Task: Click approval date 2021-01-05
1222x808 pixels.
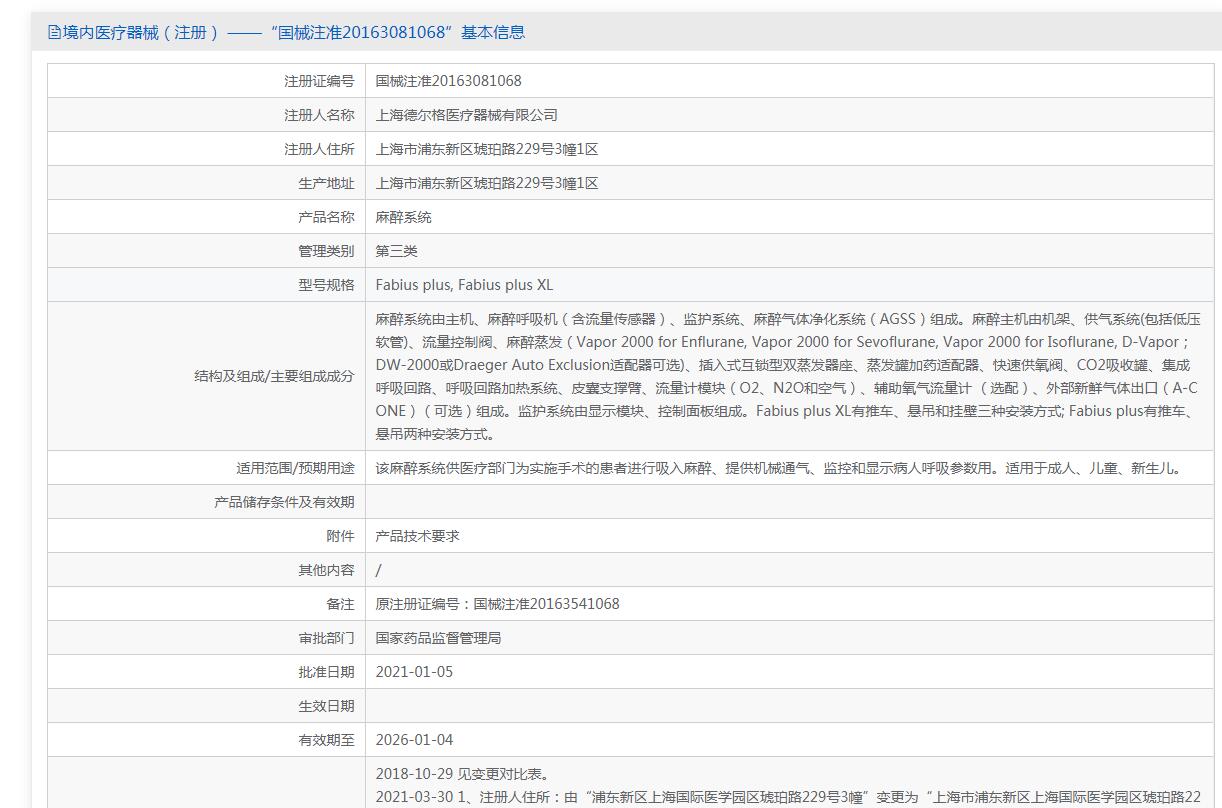Action: tap(414, 672)
